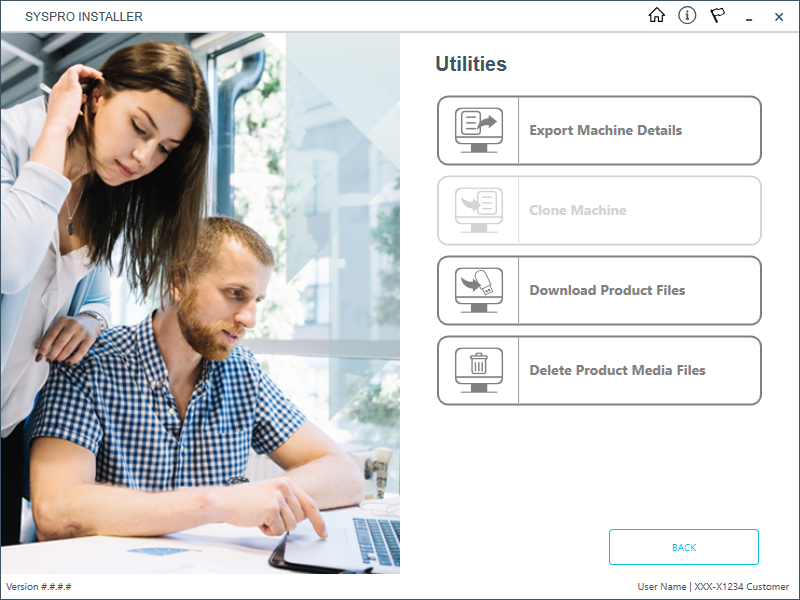Viewport: 800px width, 600px height.
Task: Close the SYSPRO Installer window
Action: click(779, 17)
